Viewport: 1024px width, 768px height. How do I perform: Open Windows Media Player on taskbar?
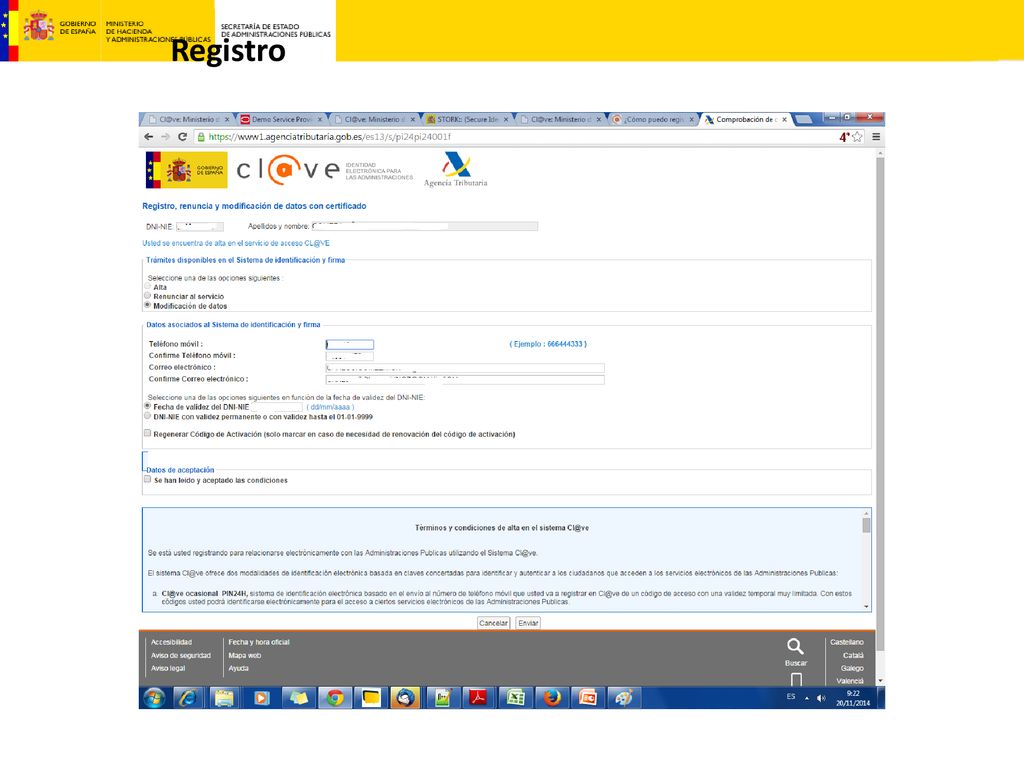[261, 698]
